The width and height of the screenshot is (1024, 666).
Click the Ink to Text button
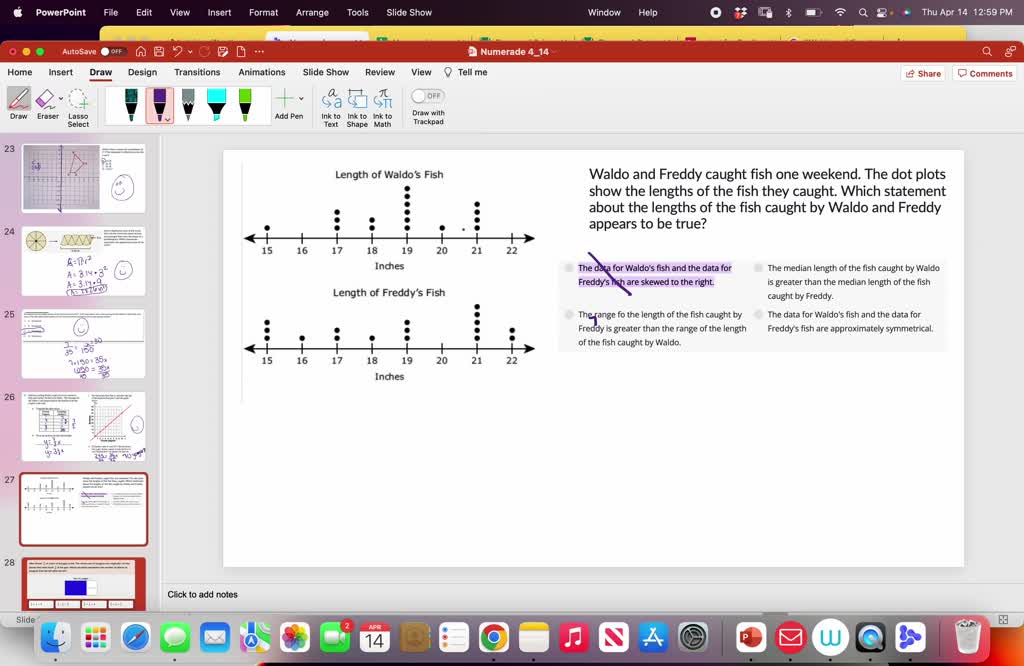click(331, 107)
